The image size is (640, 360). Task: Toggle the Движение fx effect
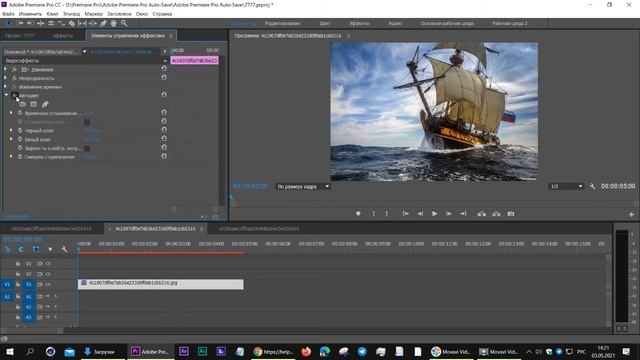click(14, 69)
